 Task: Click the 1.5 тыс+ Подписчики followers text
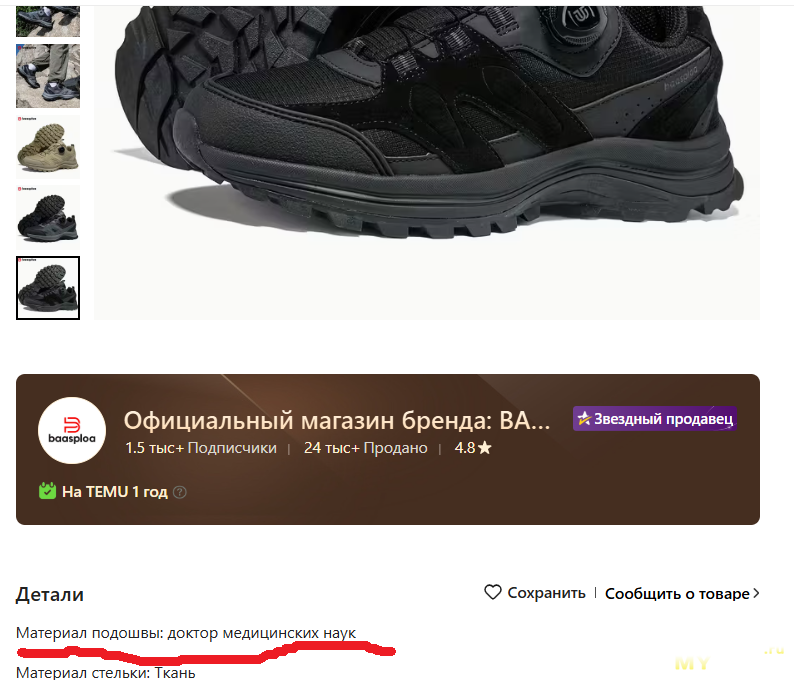[201, 448]
